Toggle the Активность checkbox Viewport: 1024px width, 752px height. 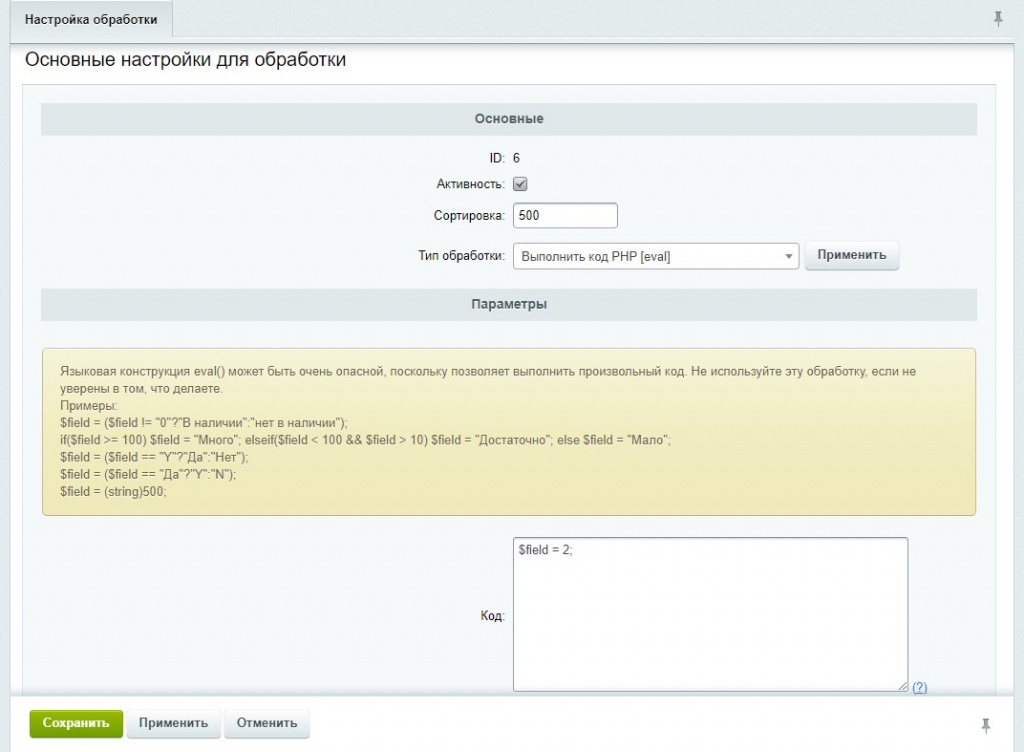520,184
